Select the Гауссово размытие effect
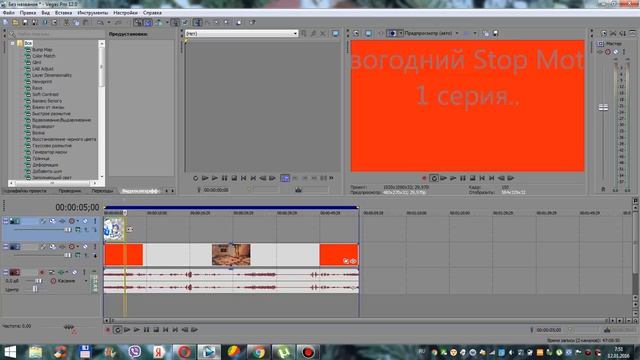The image size is (640, 360). [x=52, y=146]
